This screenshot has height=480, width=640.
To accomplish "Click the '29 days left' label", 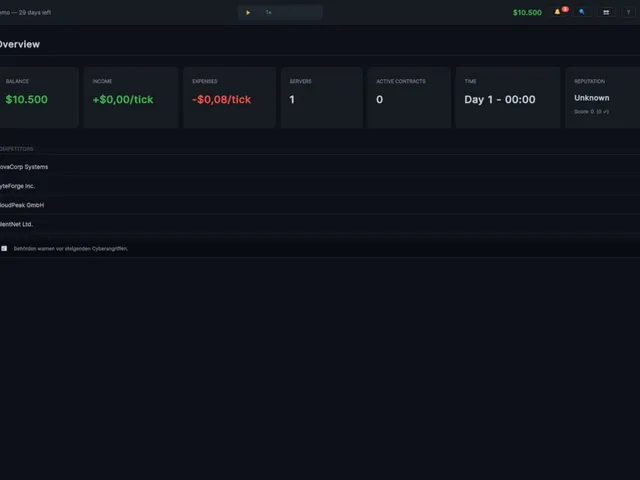I will coord(35,13).
